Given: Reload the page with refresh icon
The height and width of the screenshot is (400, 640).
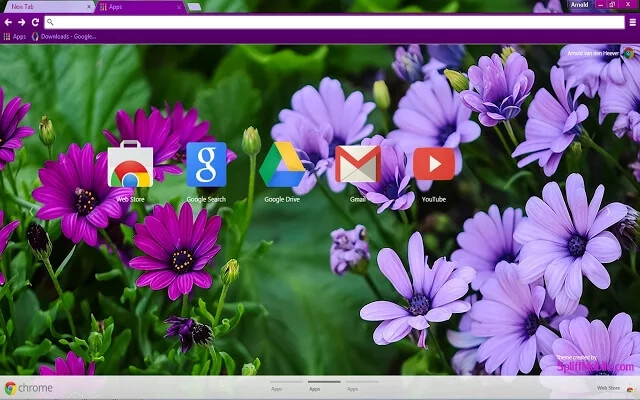Looking at the screenshot, I should (x=36, y=22).
